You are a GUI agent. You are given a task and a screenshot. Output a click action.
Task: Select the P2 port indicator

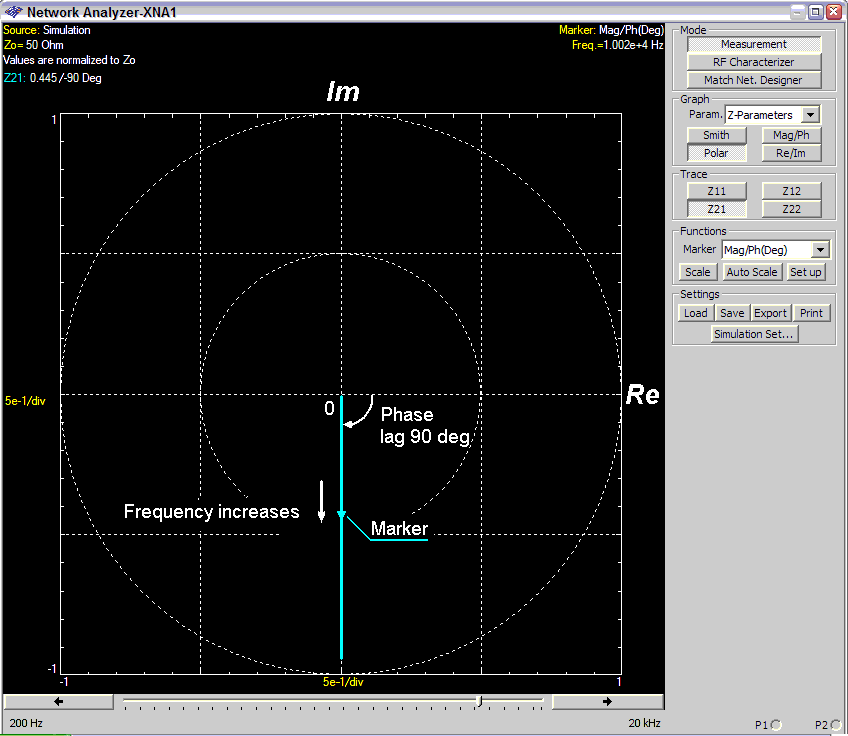[x=835, y=725]
